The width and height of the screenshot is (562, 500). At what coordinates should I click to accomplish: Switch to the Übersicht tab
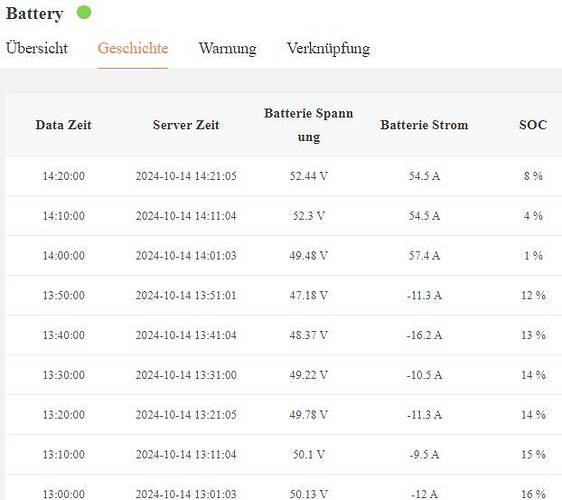[x=37, y=48]
